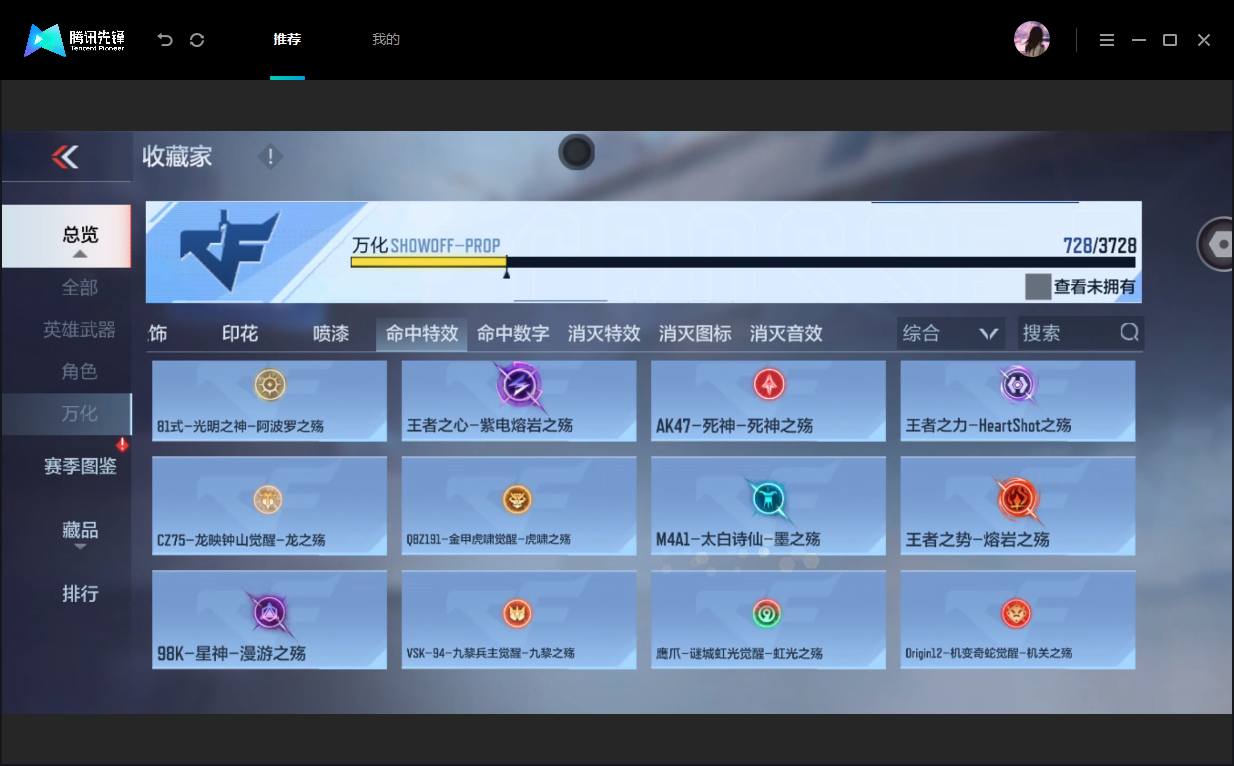Click the search magnifier icon
Image resolution: width=1234 pixels, height=766 pixels.
(x=1129, y=333)
